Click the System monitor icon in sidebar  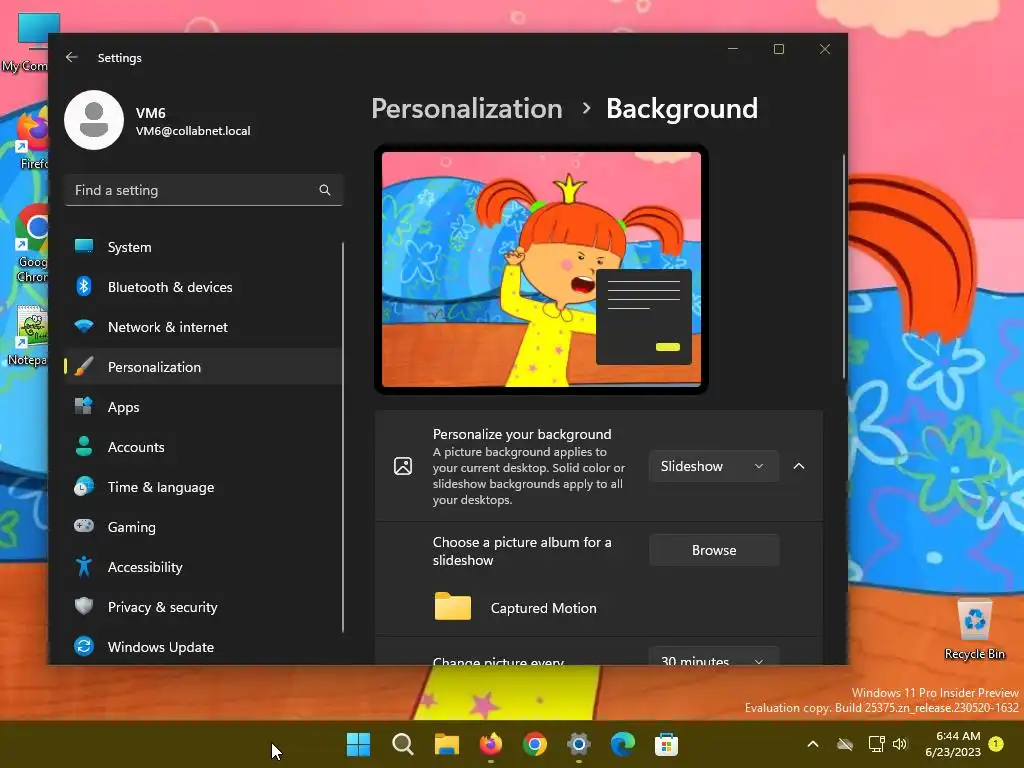pyautogui.click(x=84, y=247)
